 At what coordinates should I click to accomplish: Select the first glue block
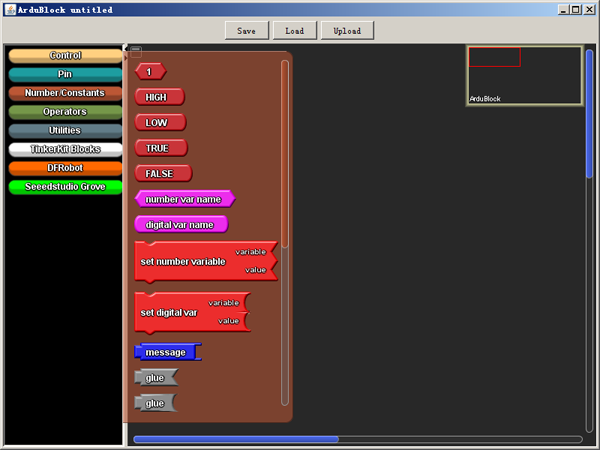tap(156, 378)
